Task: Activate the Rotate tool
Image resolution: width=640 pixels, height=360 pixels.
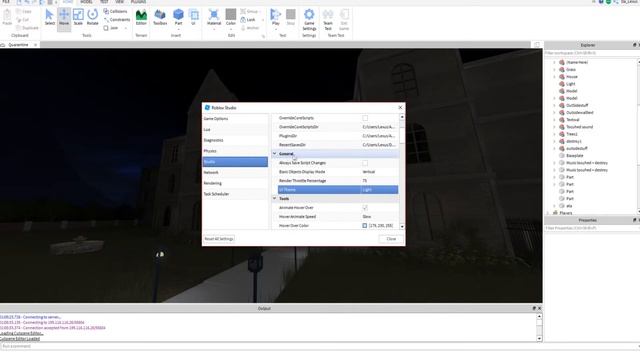Action: click(93, 18)
